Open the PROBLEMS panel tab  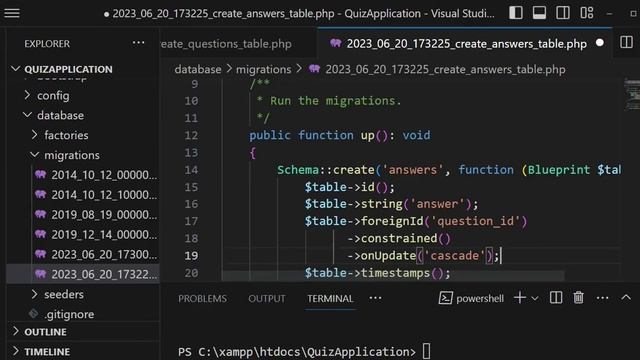(x=202, y=298)
